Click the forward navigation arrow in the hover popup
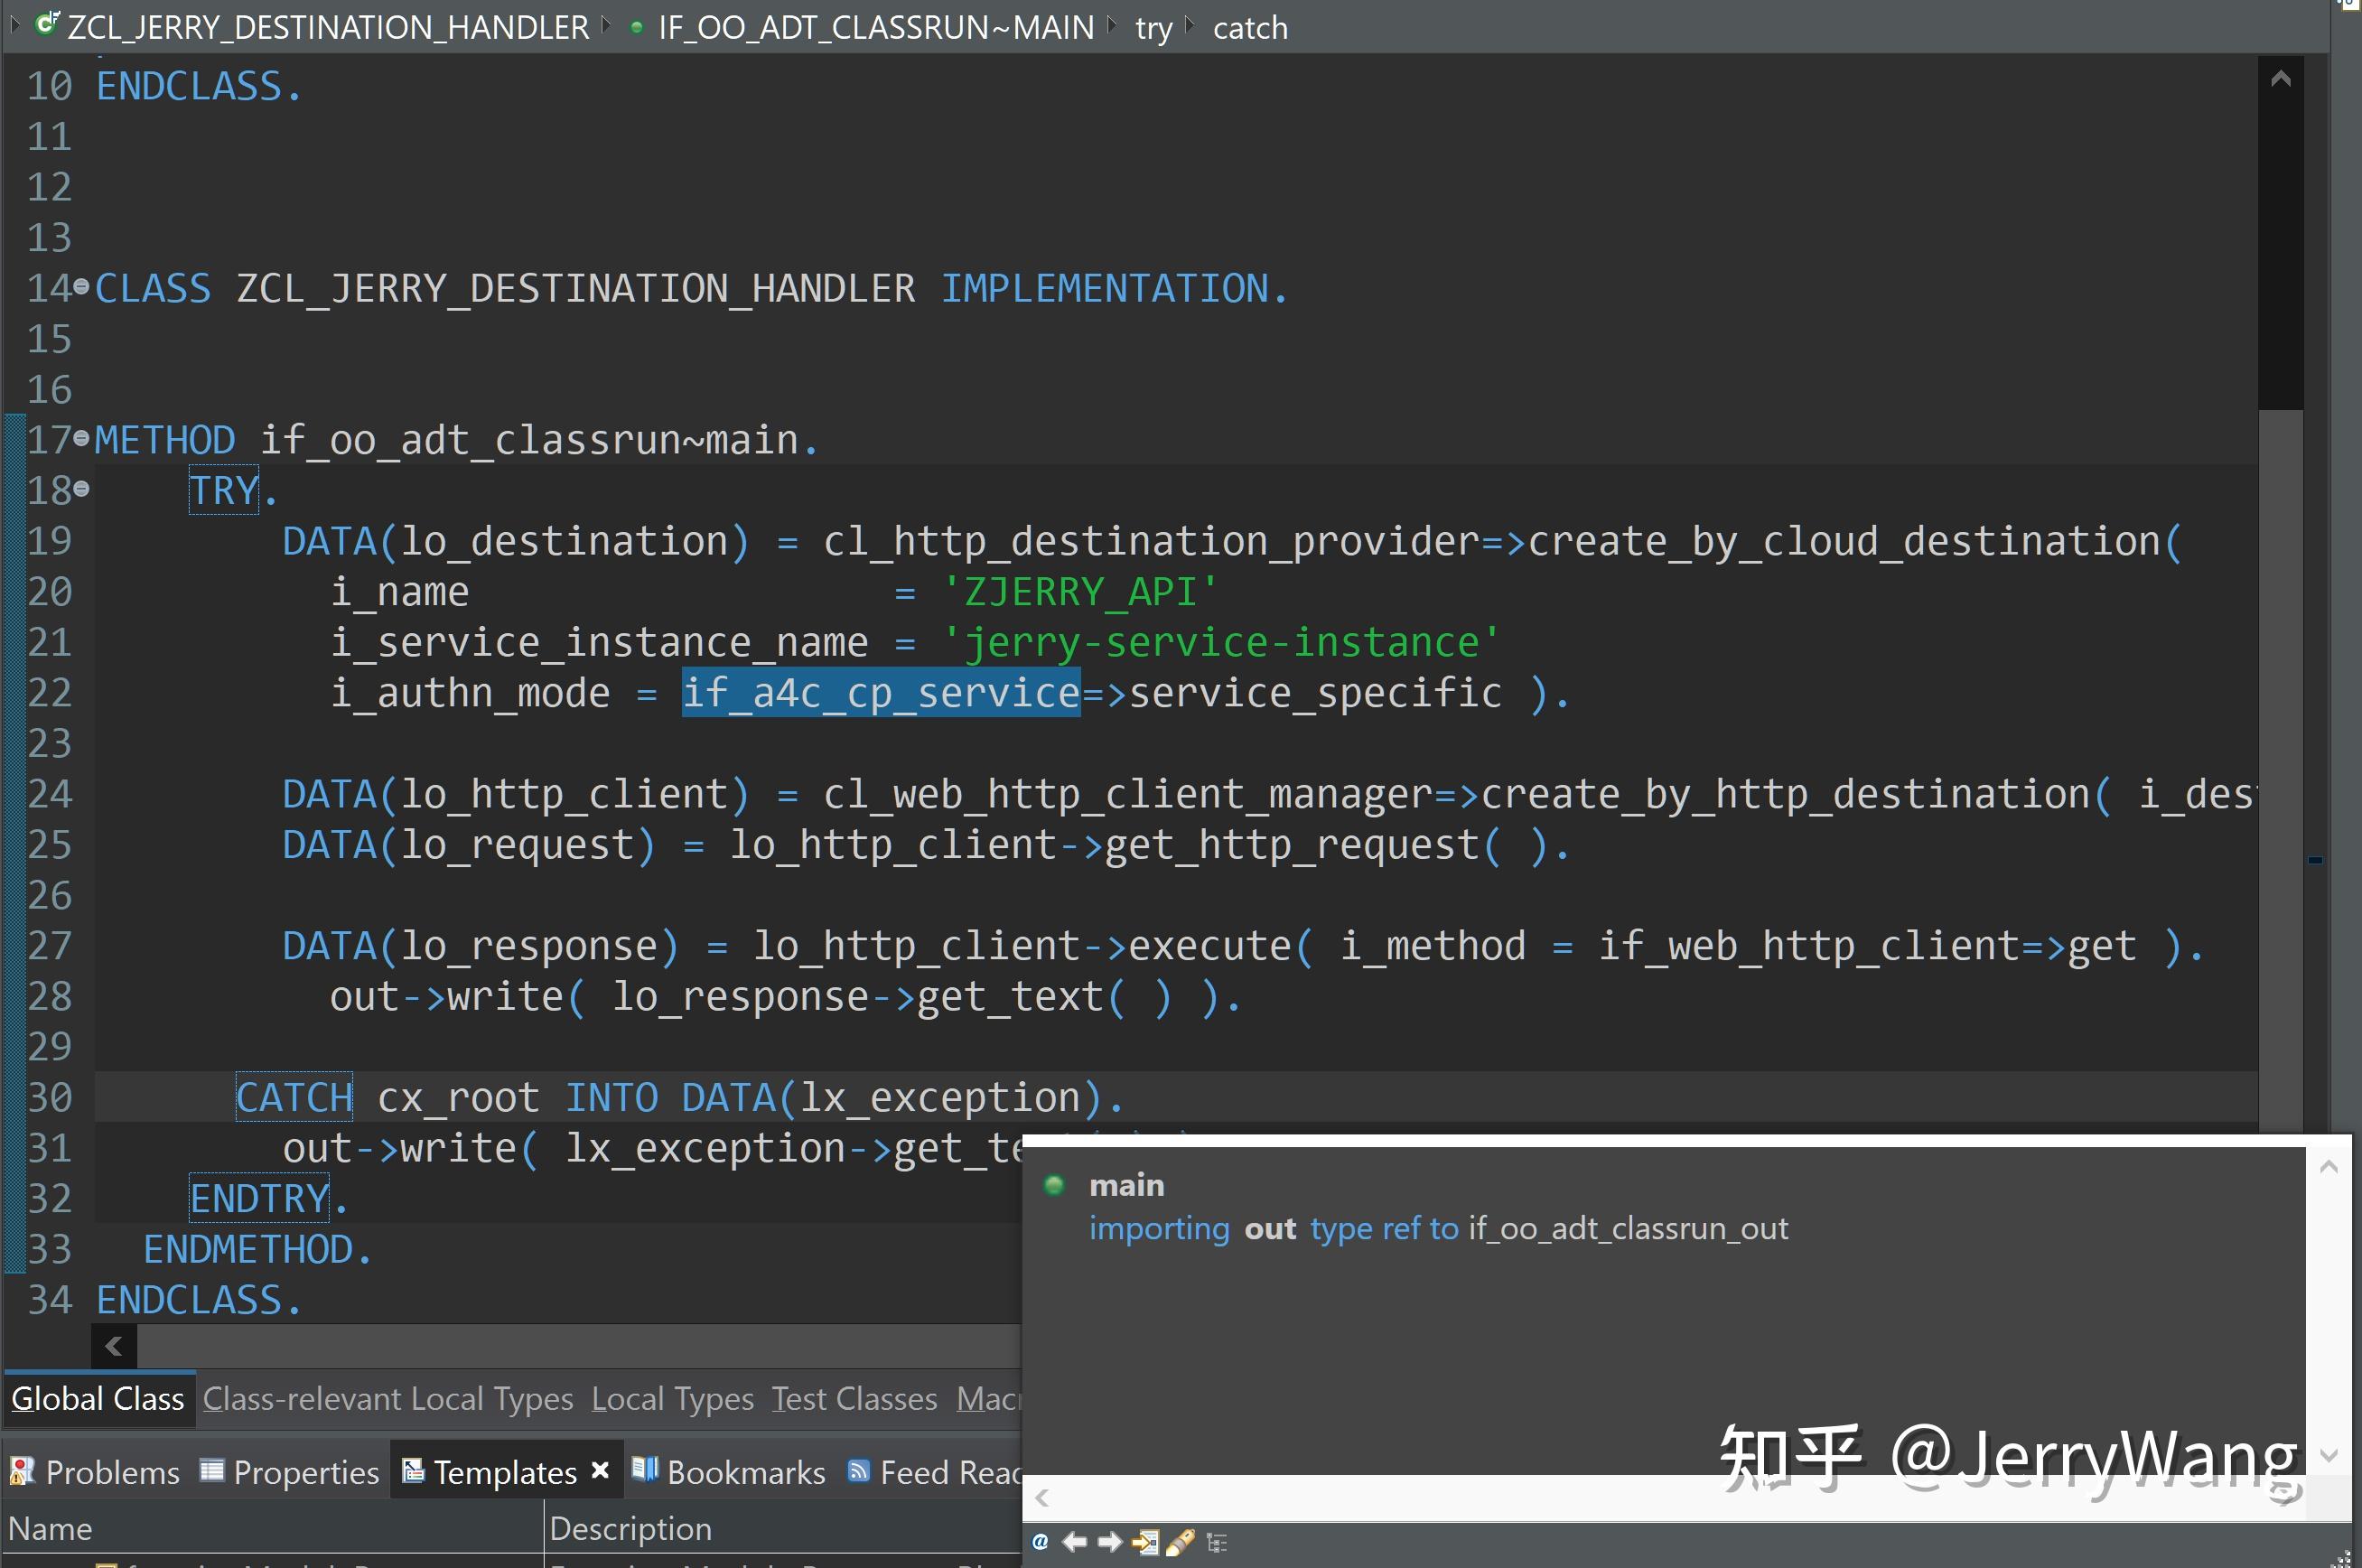This screenshot has height=1568, width=2362. [1110, 1542]
